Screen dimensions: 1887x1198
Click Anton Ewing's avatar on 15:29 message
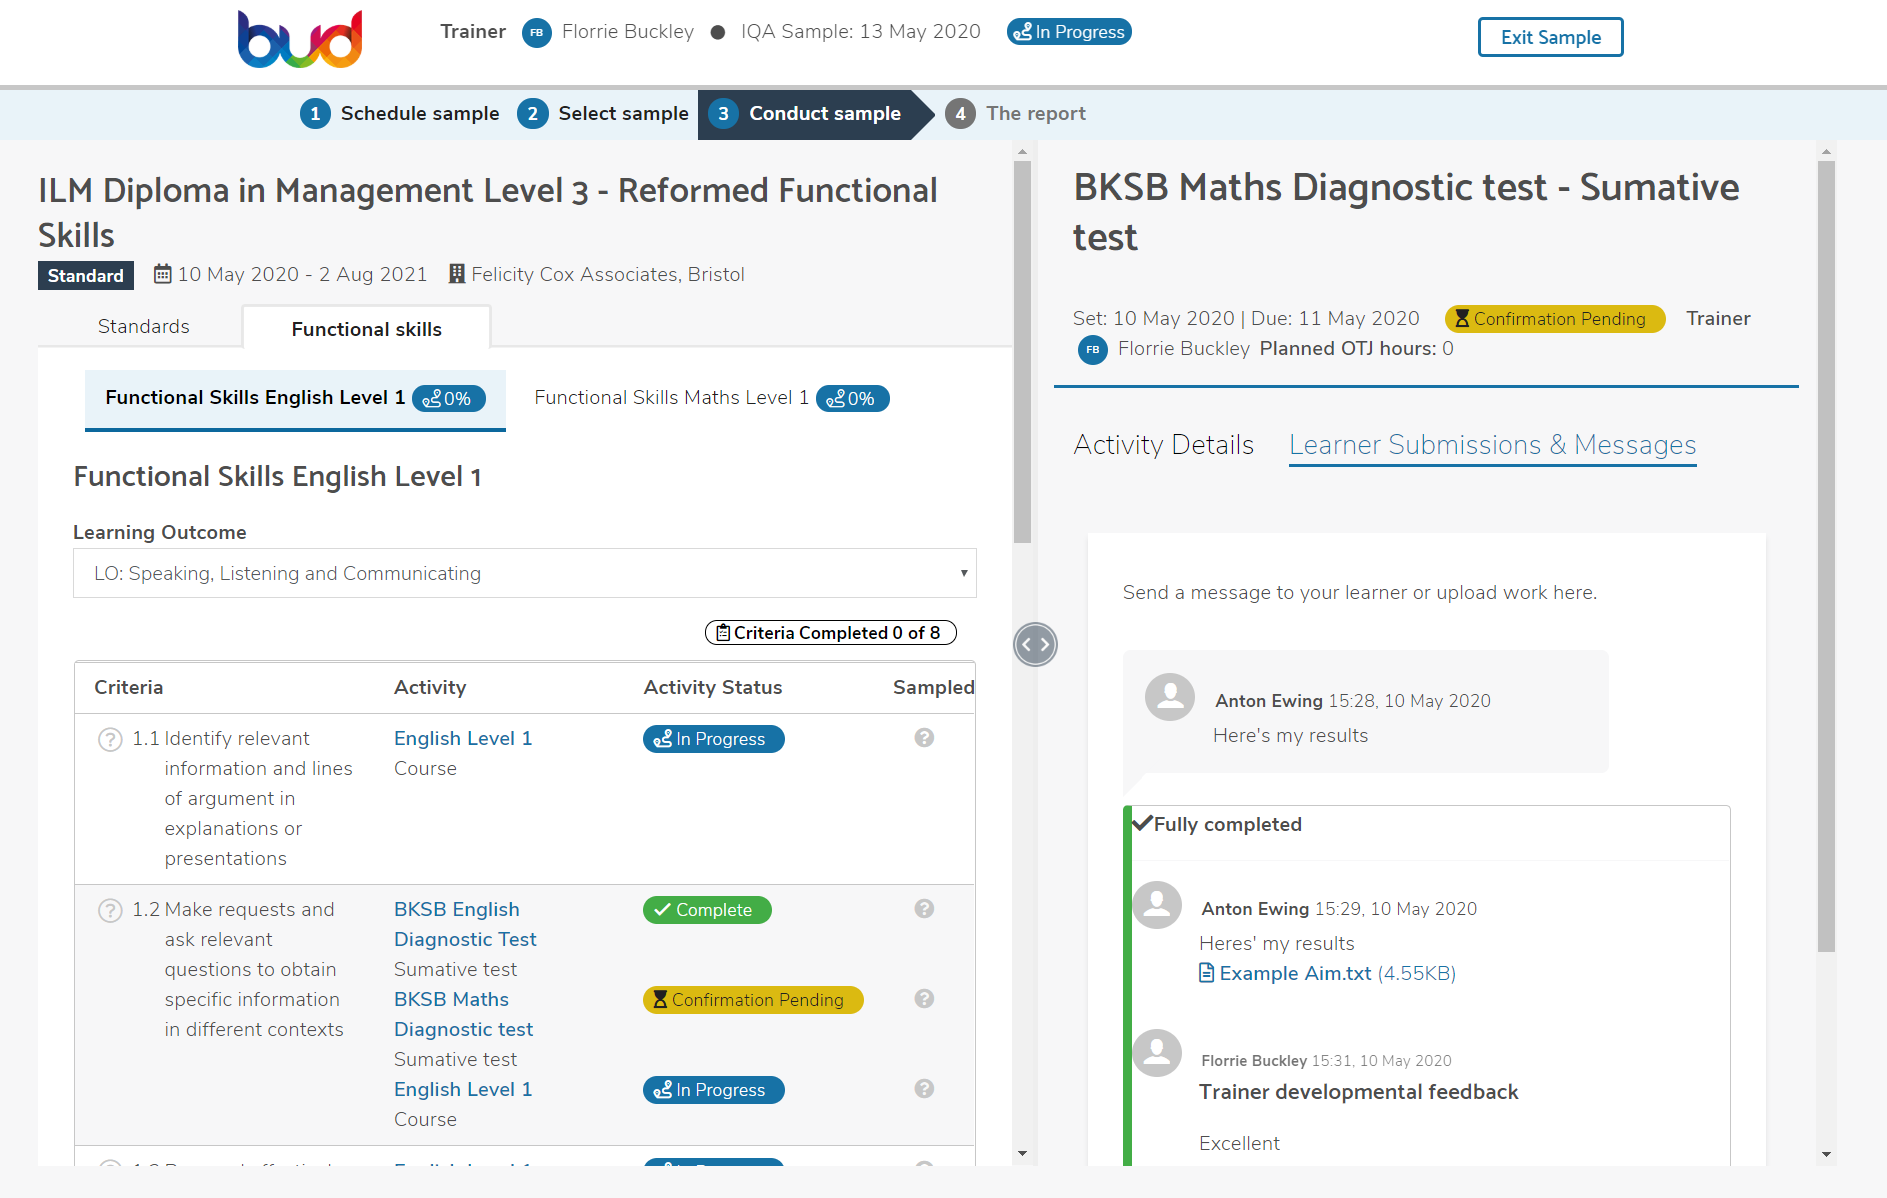point(1157,905)
